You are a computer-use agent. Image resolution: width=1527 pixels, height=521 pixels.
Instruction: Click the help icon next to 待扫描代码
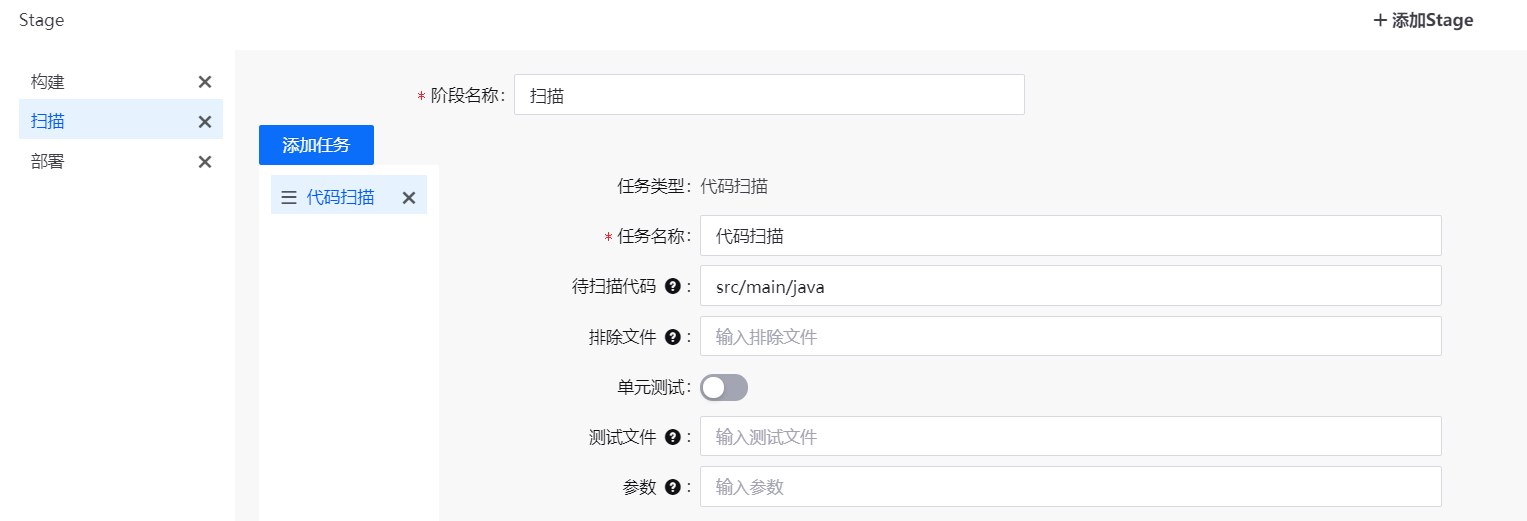(x=672, y=287)
